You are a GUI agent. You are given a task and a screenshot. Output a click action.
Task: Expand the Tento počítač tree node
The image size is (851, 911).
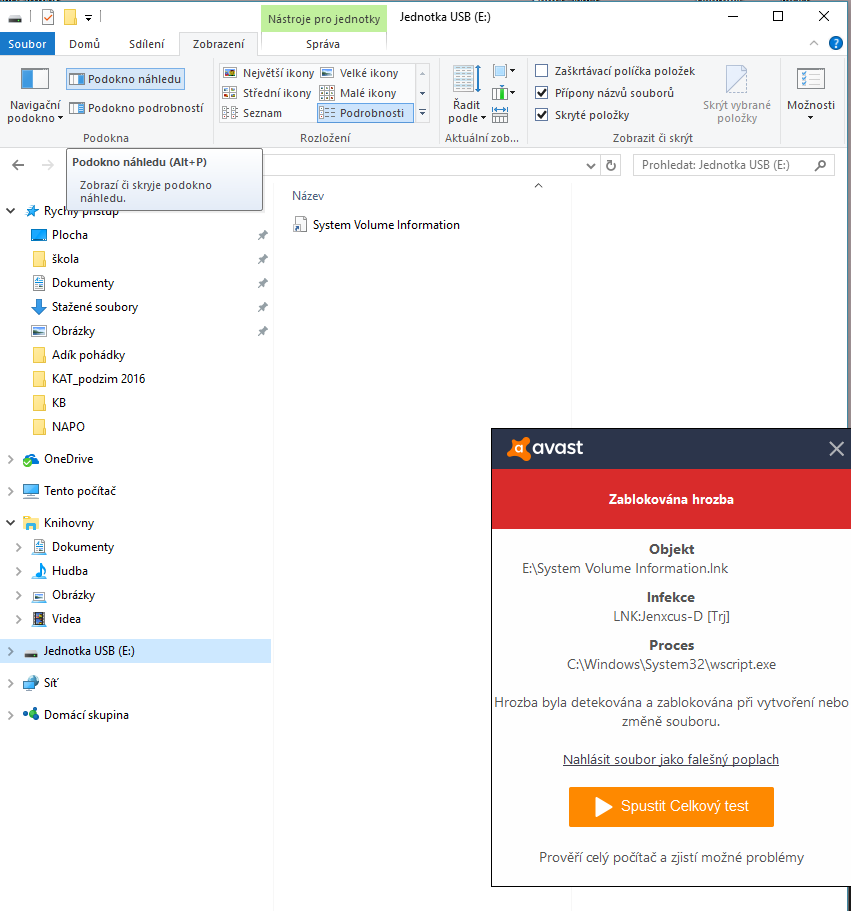pos(10,491)
